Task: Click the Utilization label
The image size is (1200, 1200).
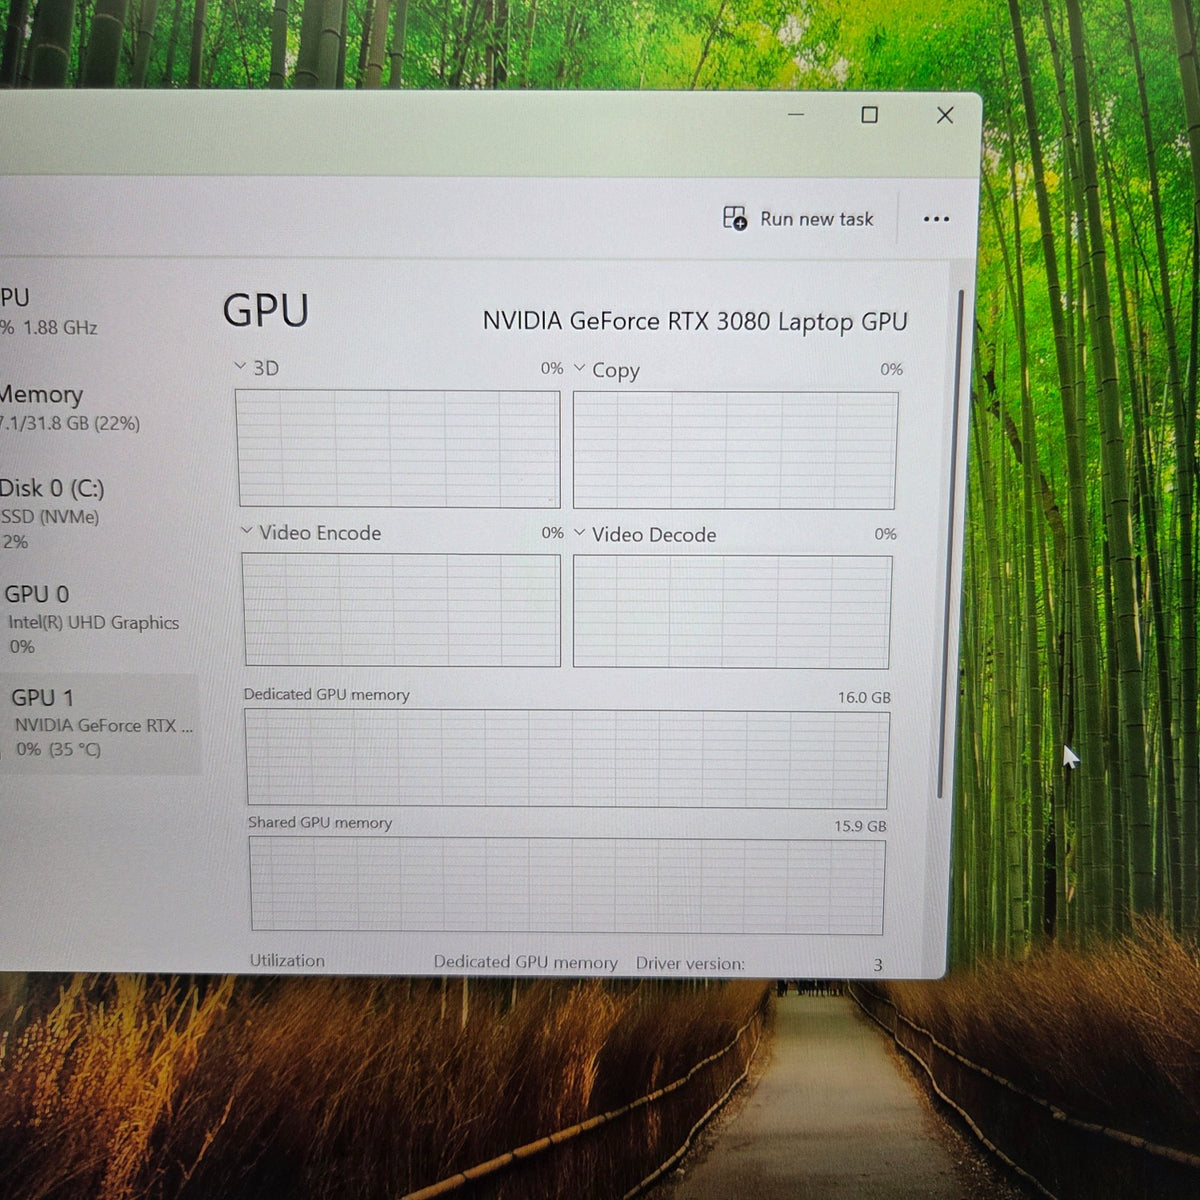Action: point(287,960)
